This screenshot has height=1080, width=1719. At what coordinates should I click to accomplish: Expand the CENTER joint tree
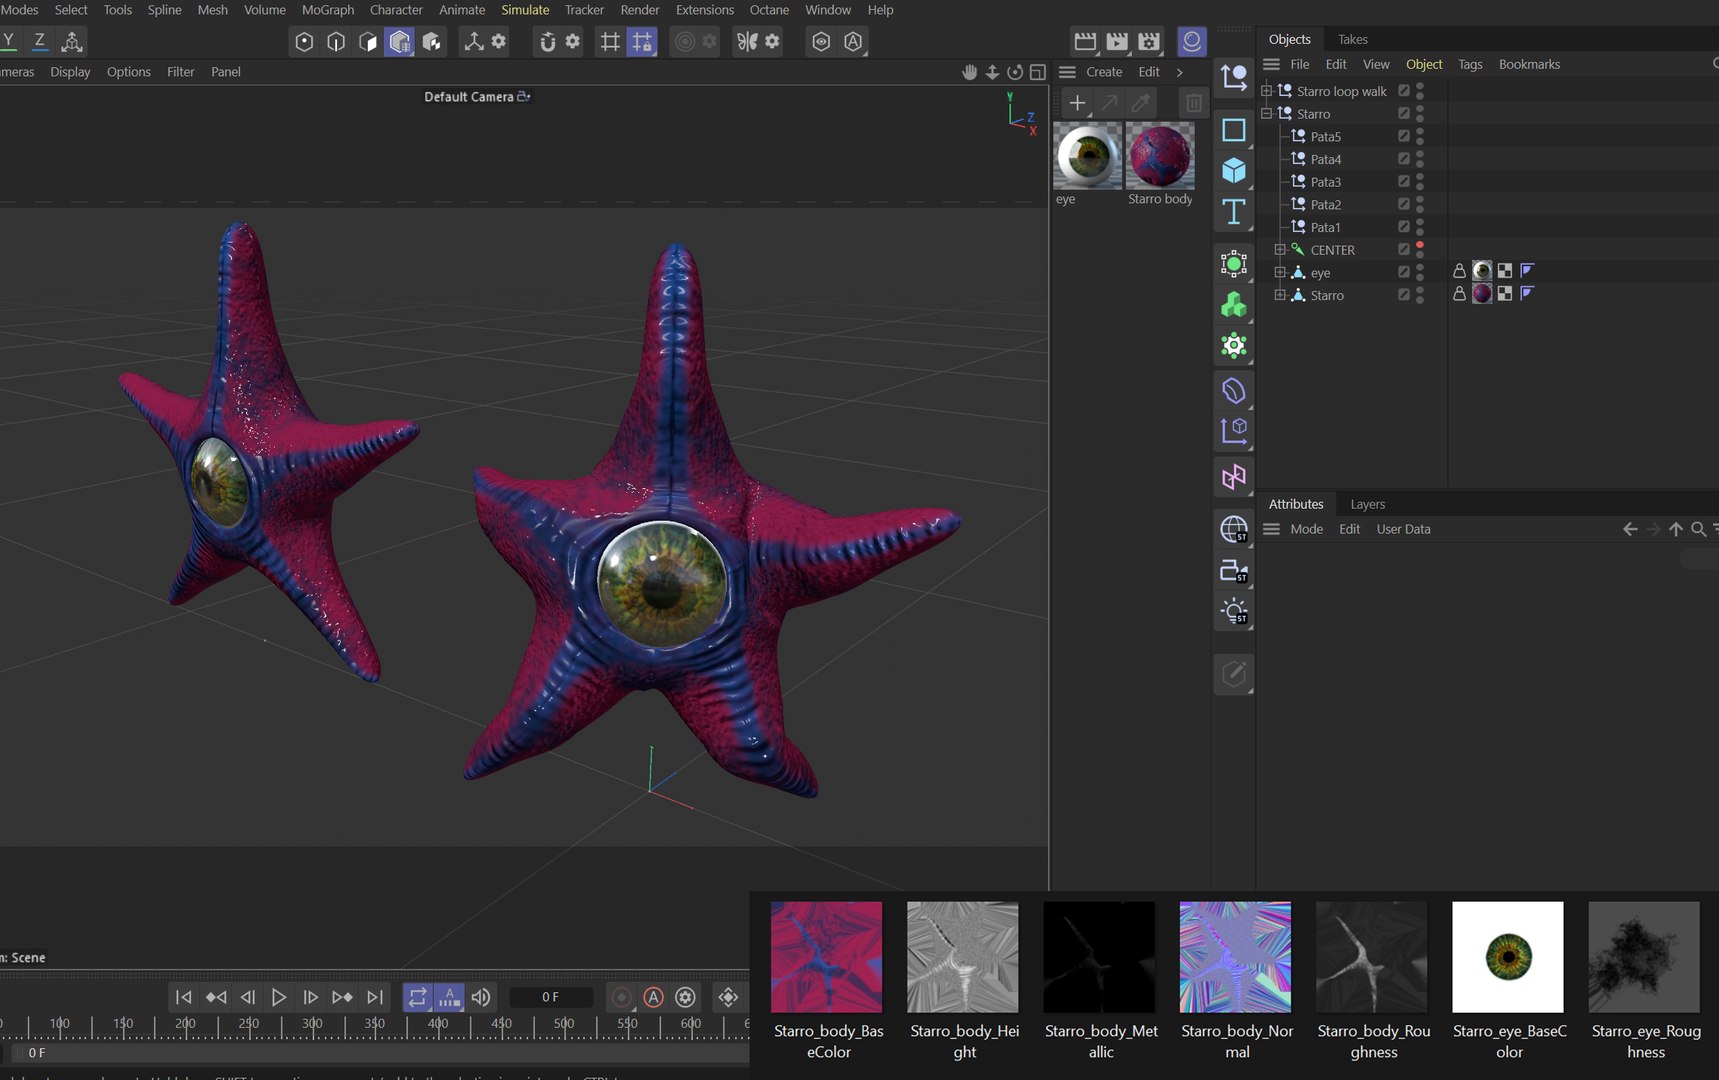[x=1280, y=250]
